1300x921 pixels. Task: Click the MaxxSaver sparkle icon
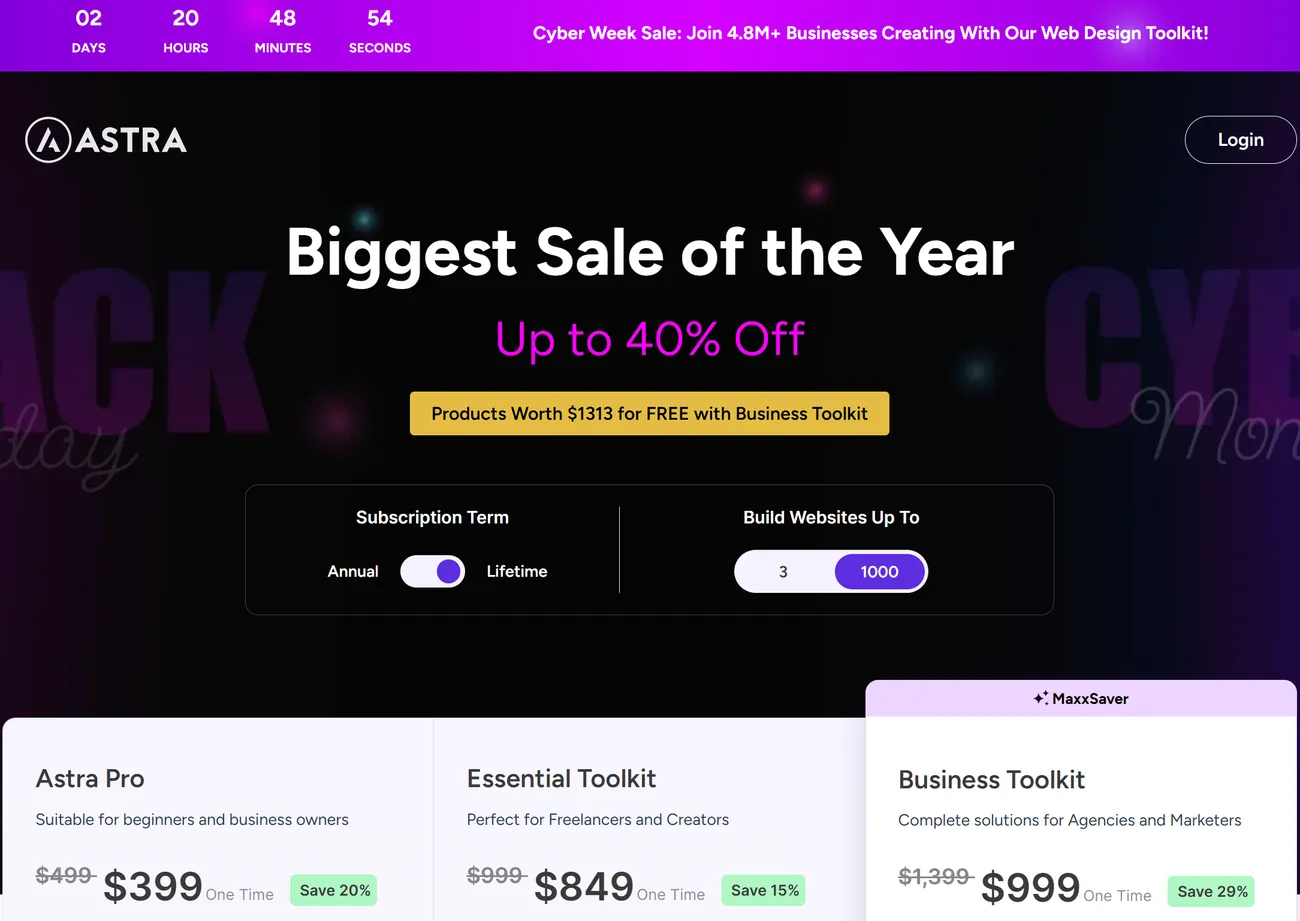pyautogui.click(x=1041, y=699)
